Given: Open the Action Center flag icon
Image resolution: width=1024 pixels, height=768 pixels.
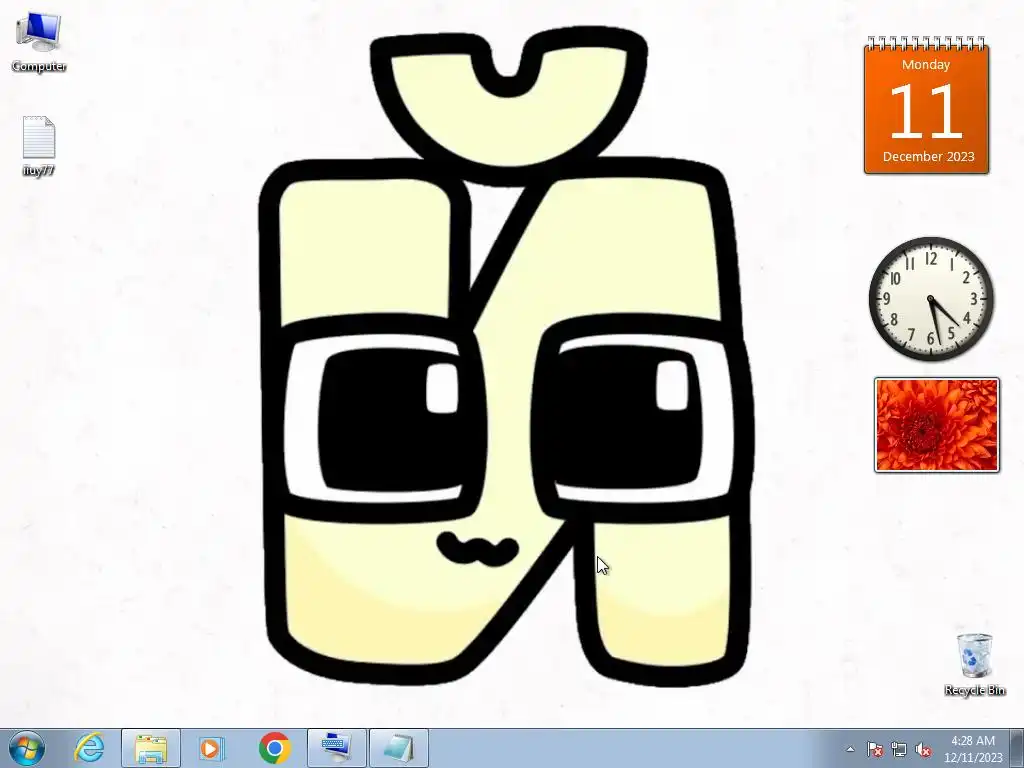Looking at the screenshot, I should [x=874, y=749].
